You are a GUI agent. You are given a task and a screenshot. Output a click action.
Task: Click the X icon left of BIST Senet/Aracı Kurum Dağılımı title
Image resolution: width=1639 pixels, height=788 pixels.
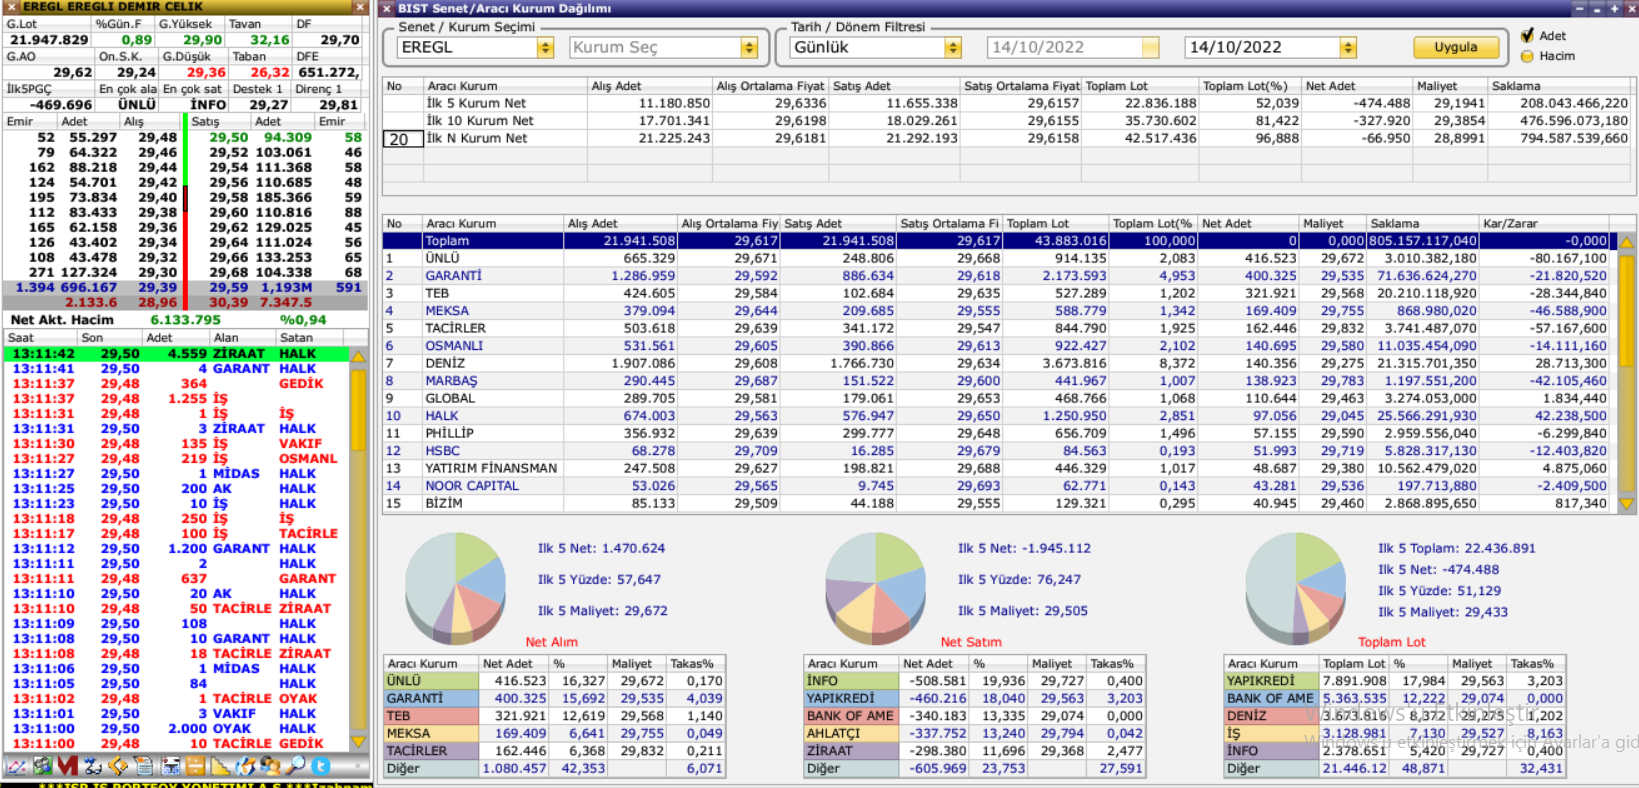pyautogui.click(x=387, y=8)
